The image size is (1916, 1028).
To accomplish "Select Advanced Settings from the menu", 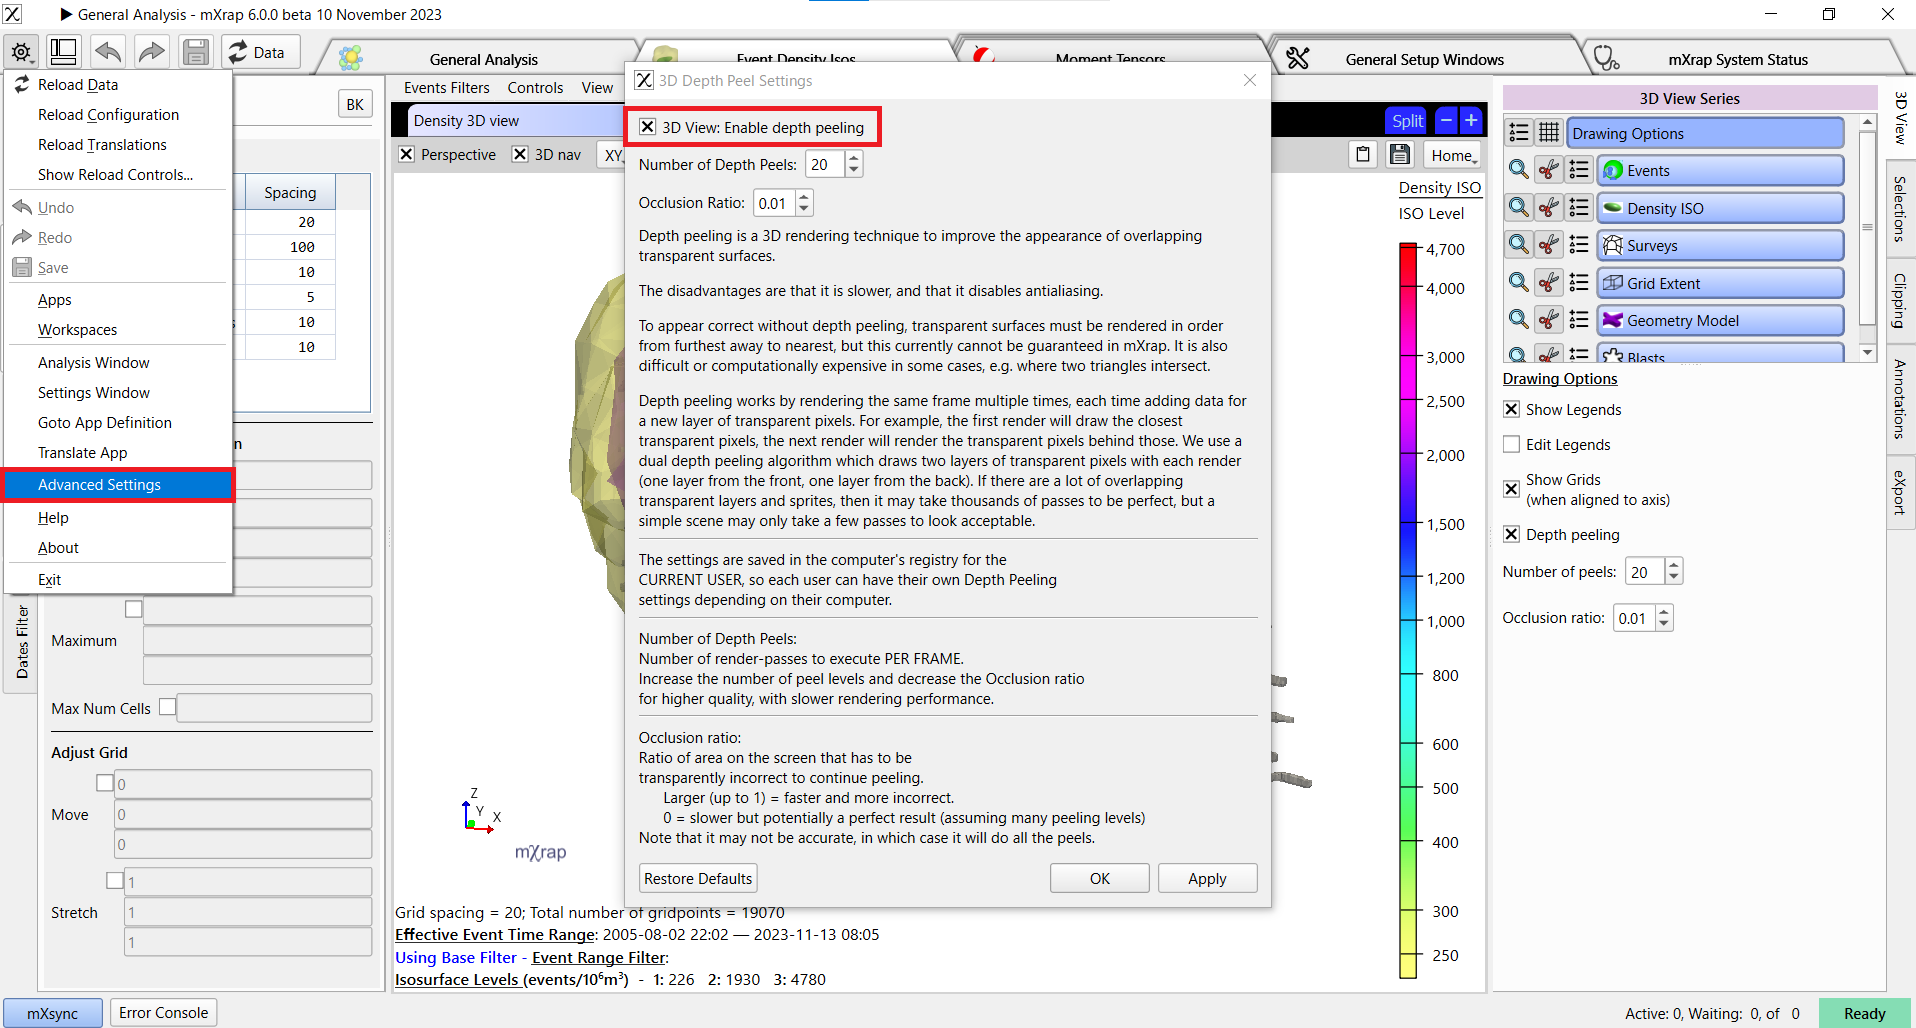I will [99, 485].
